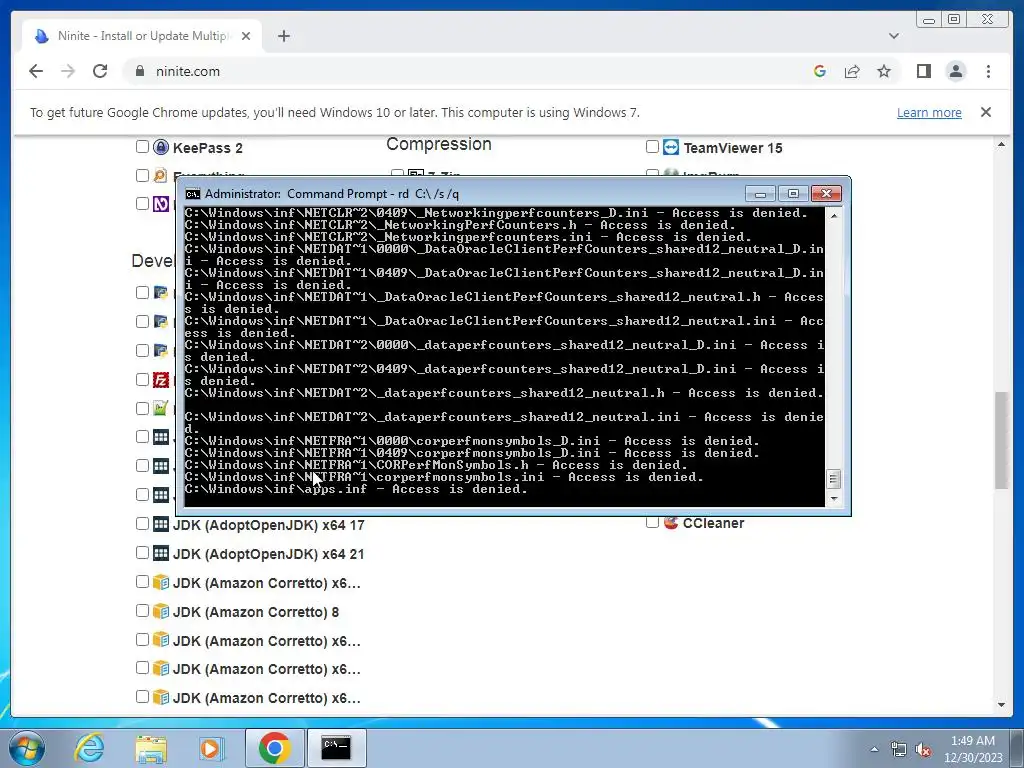
Task: Launch Internet Explorer from the taskbar
Action: coord(89,748)
